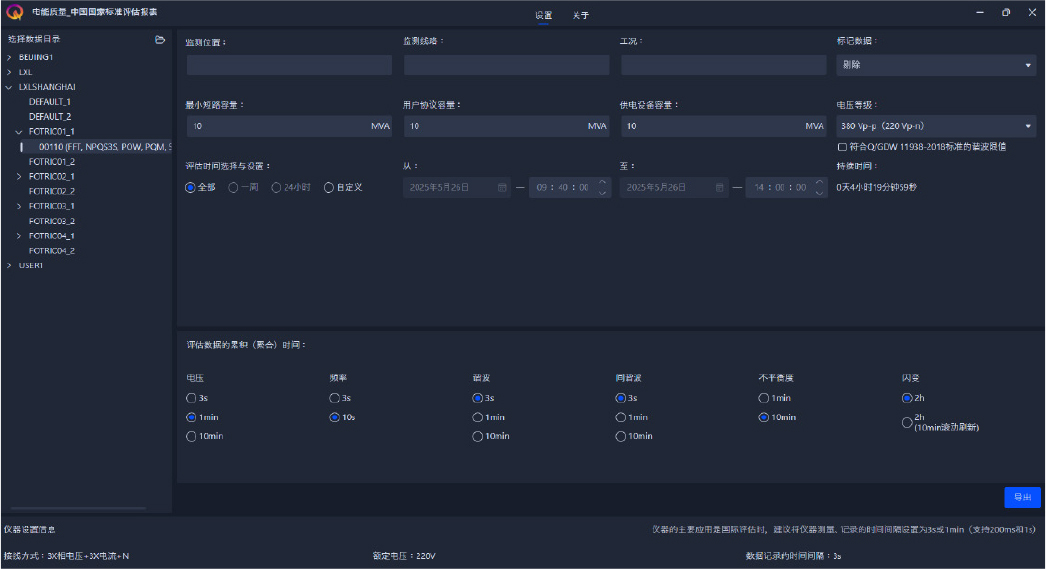Viewport: 1046px width, 569px height.
Task: Open the calendar icon in the 至 date field
Action: pyautogui.click(x=719, y=187)
